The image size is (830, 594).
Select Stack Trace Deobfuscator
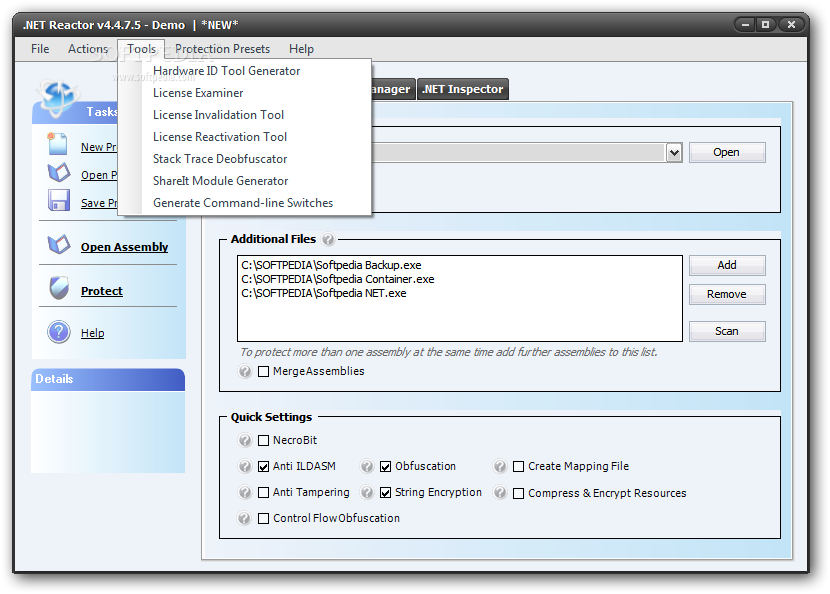point(245,159)
